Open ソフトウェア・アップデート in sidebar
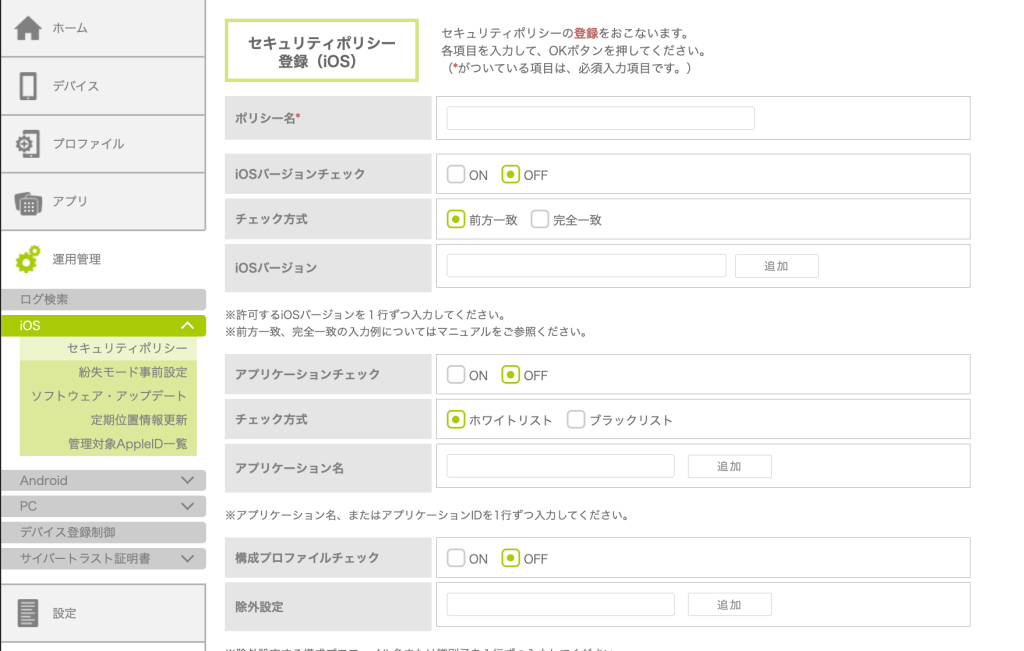The image size is (1024, 651). point(109,395)
